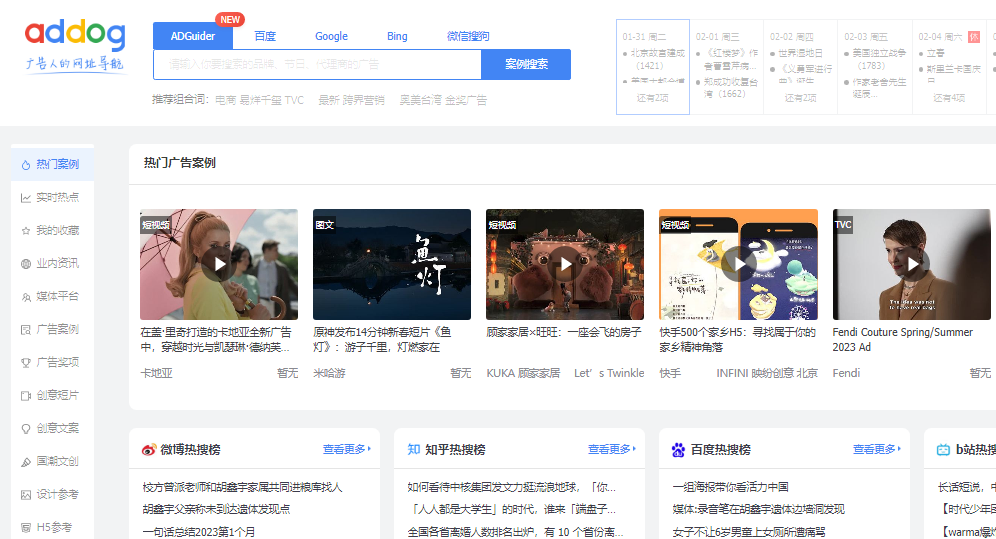
Task: Click suggested term 奥美台湾 金奖广告
Action: [443, 100]
